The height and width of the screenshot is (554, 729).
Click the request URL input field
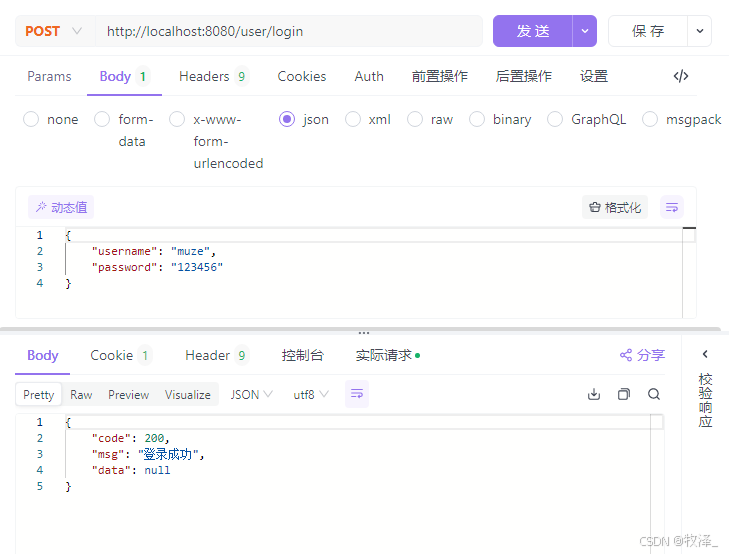[x=289, y=31]
